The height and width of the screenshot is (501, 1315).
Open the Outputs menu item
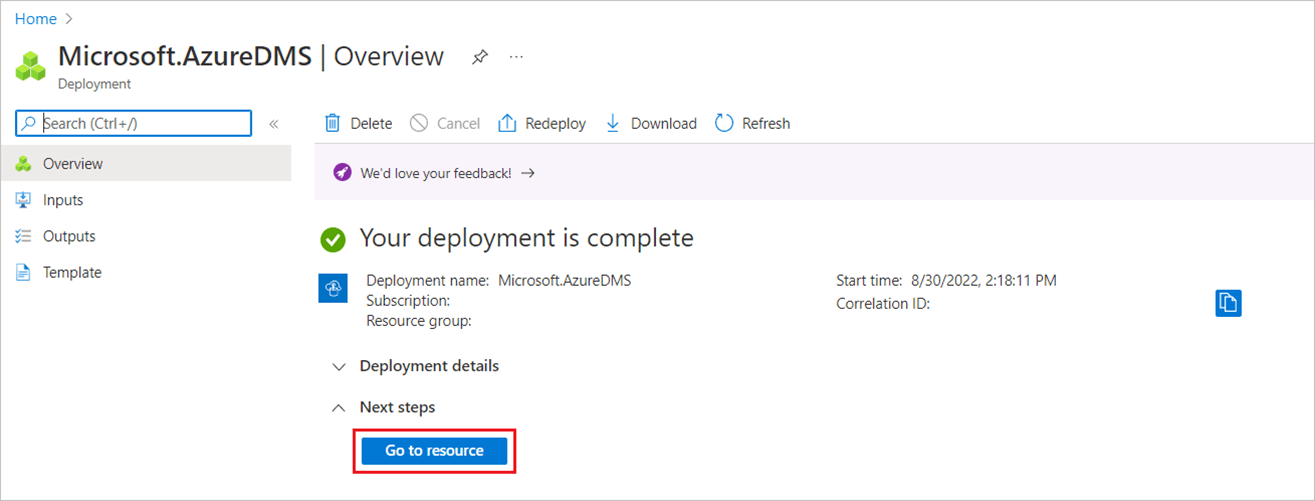click(x=69, y=236)
